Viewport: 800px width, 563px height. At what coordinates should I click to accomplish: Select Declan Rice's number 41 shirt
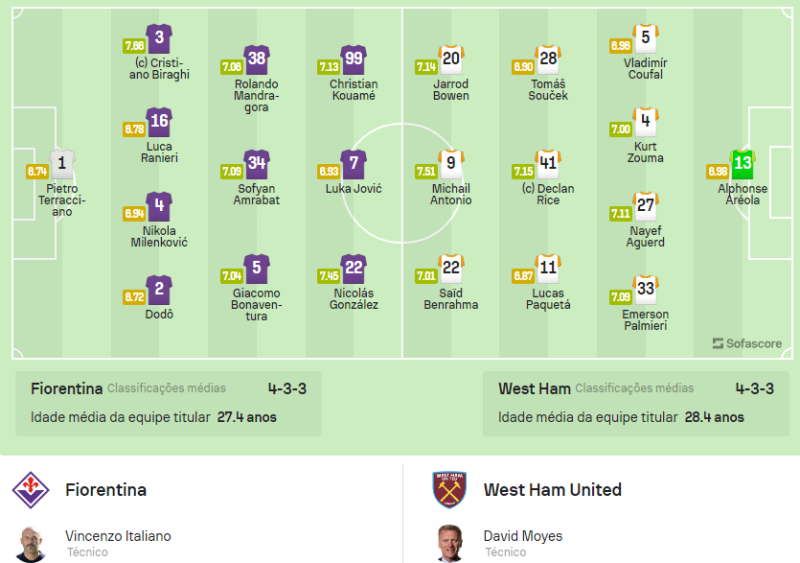[548, 165]
